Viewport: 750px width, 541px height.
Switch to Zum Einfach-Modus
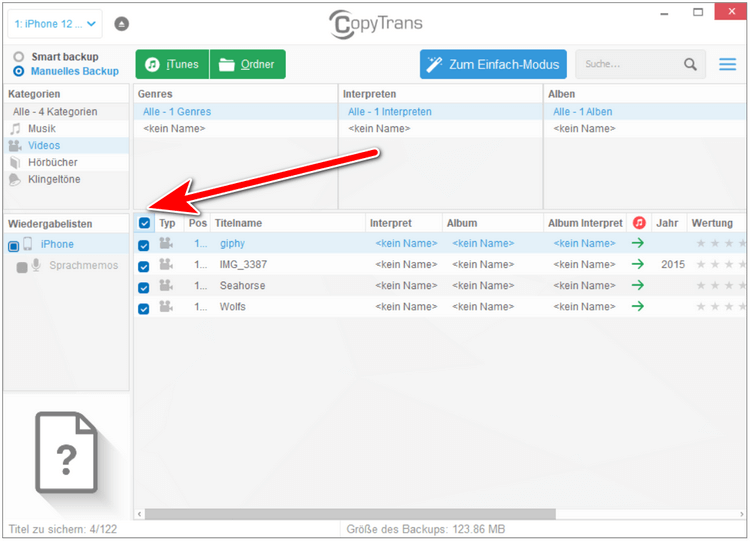493,64
